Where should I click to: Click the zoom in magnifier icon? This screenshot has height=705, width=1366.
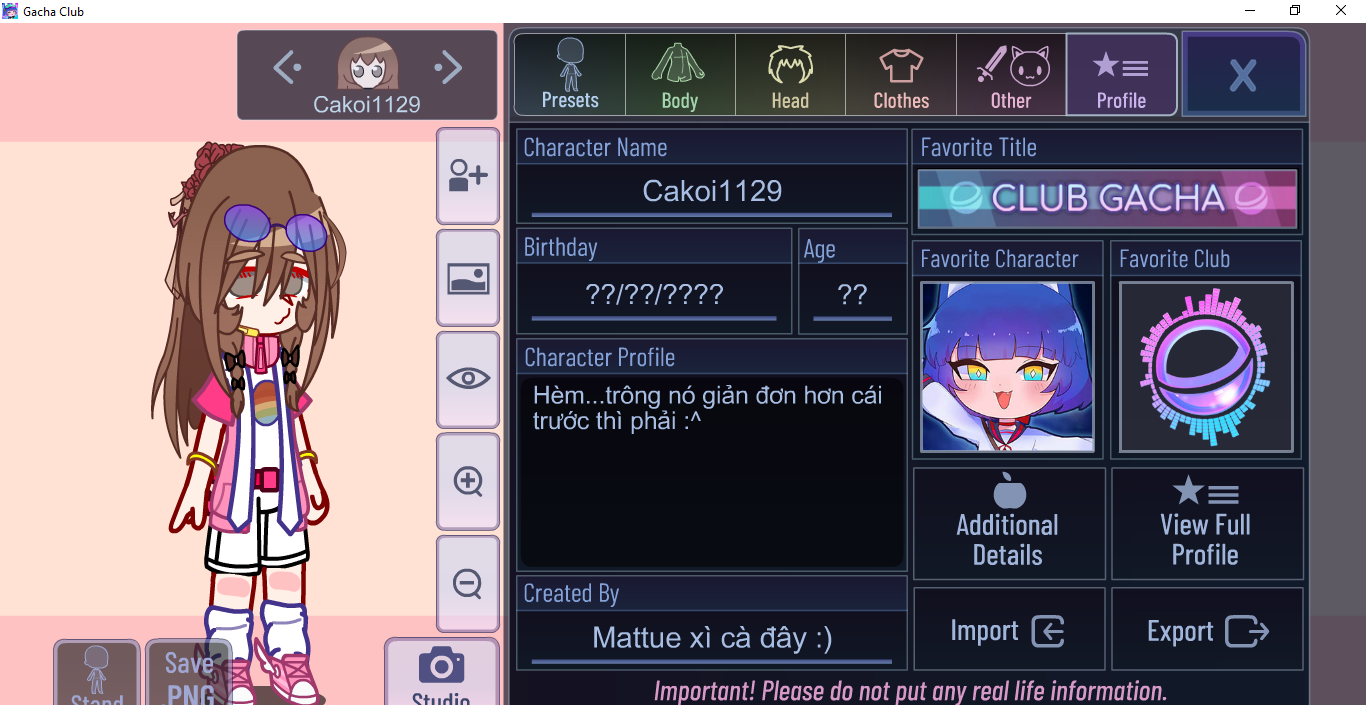point(468,481)
